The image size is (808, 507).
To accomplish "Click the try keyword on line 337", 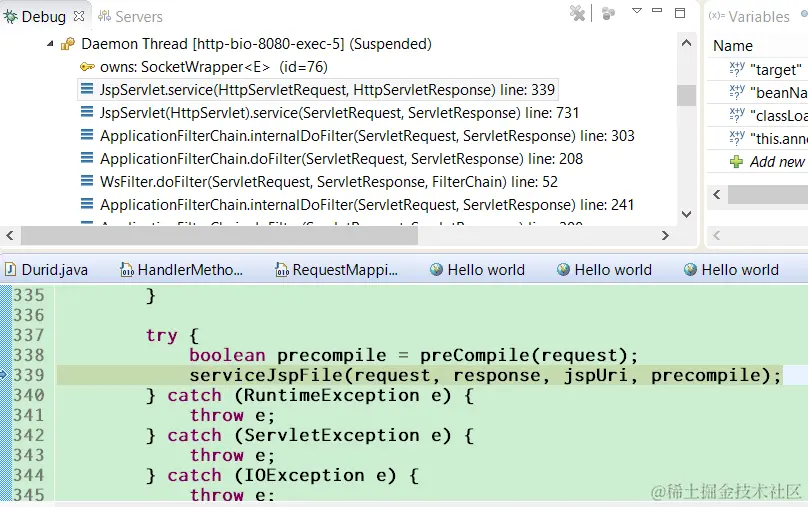I will coord(161,335).
